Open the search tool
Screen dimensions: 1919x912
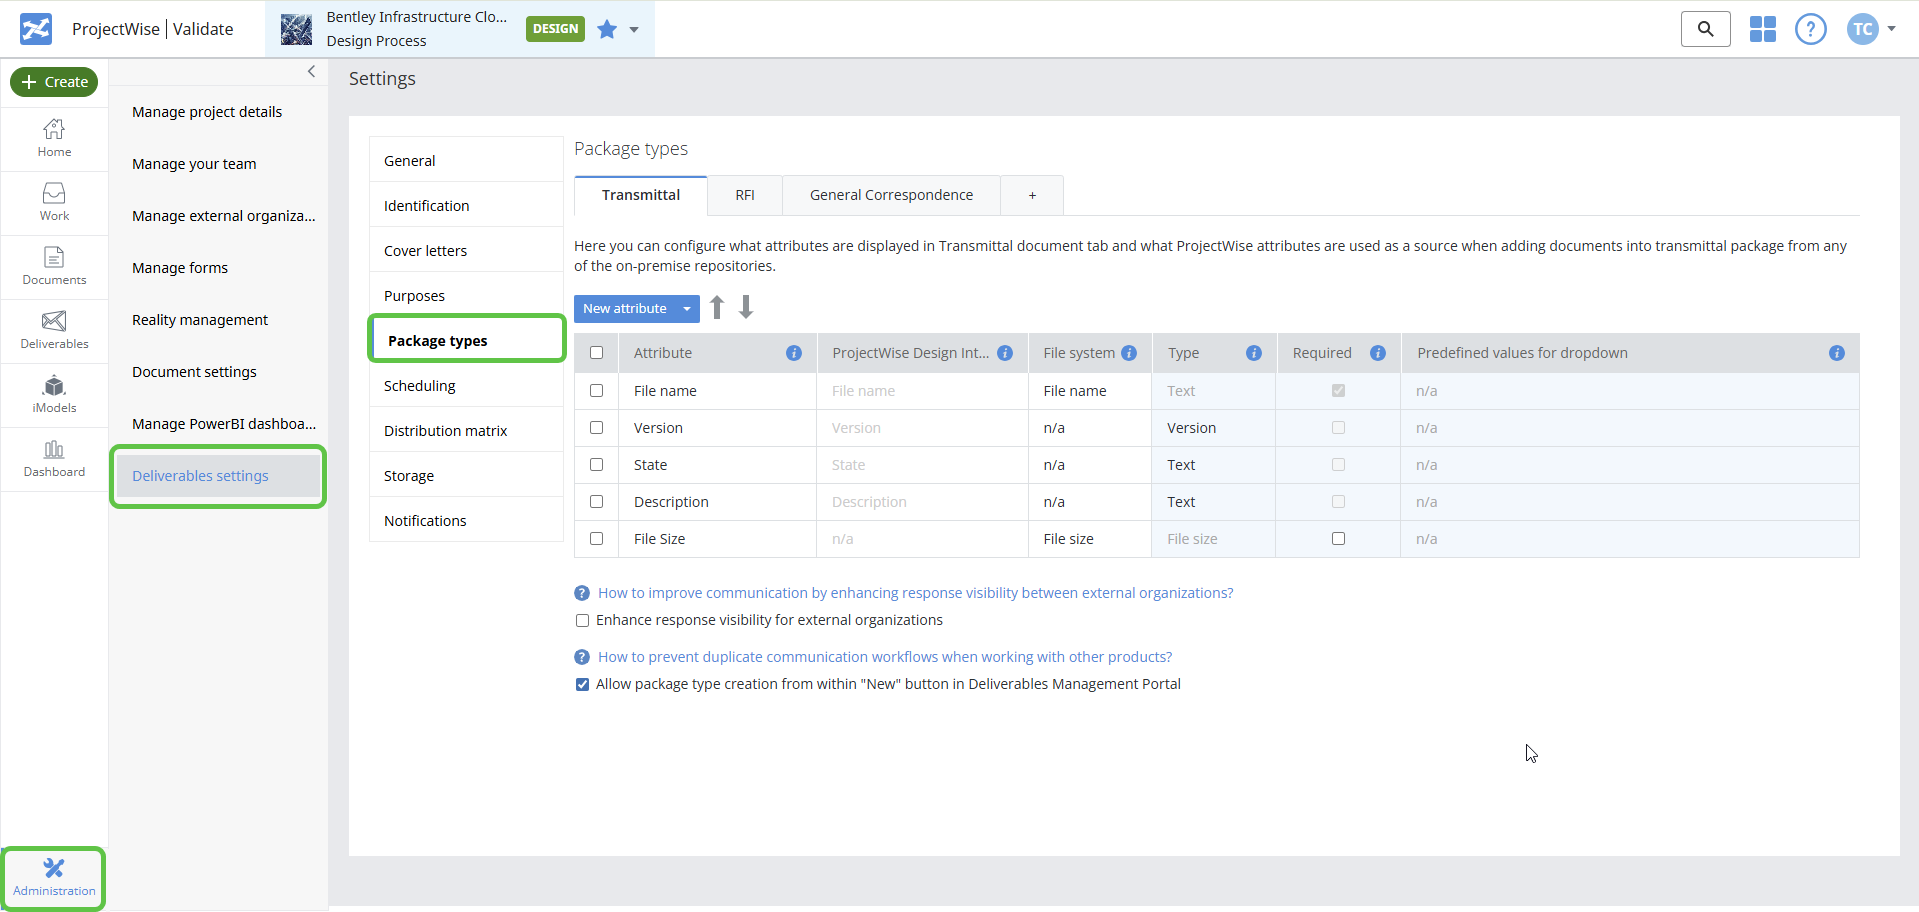[x=1705, y=29]
